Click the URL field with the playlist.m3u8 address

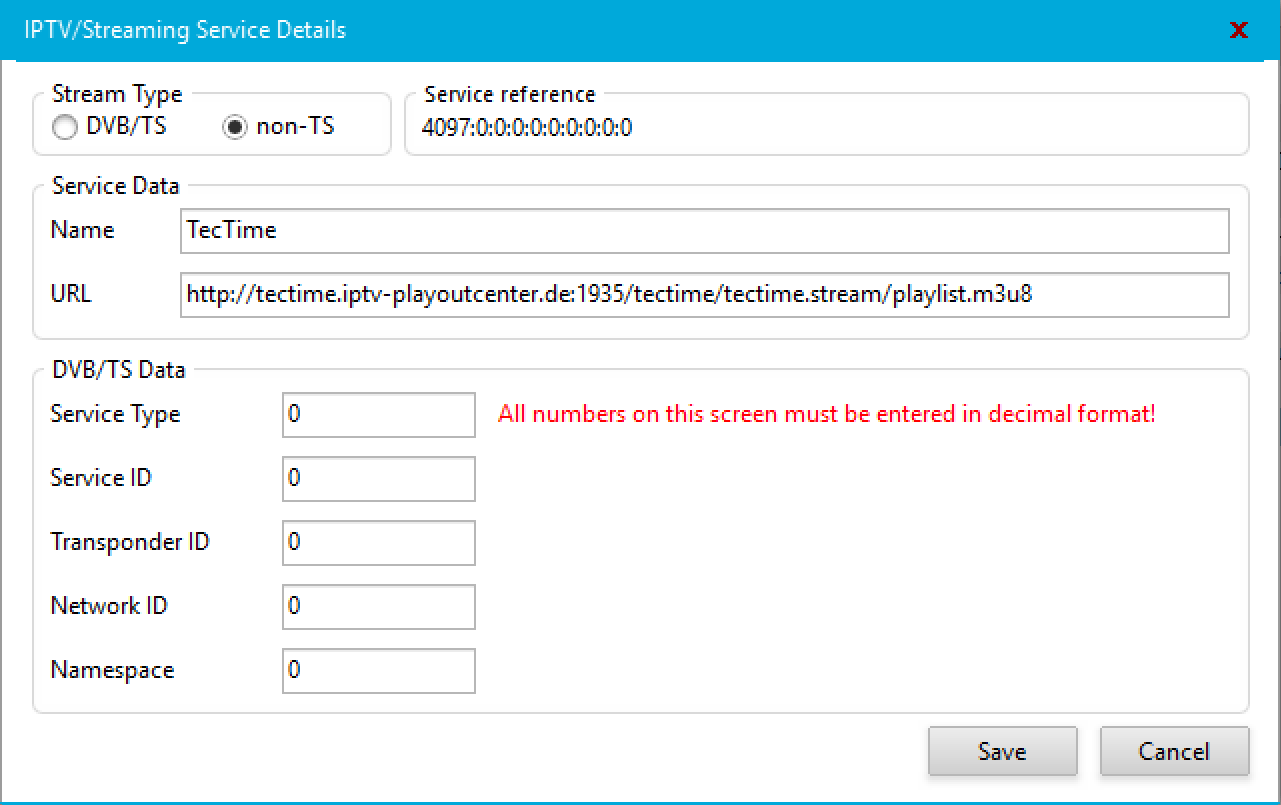click(x=705, y=294)
